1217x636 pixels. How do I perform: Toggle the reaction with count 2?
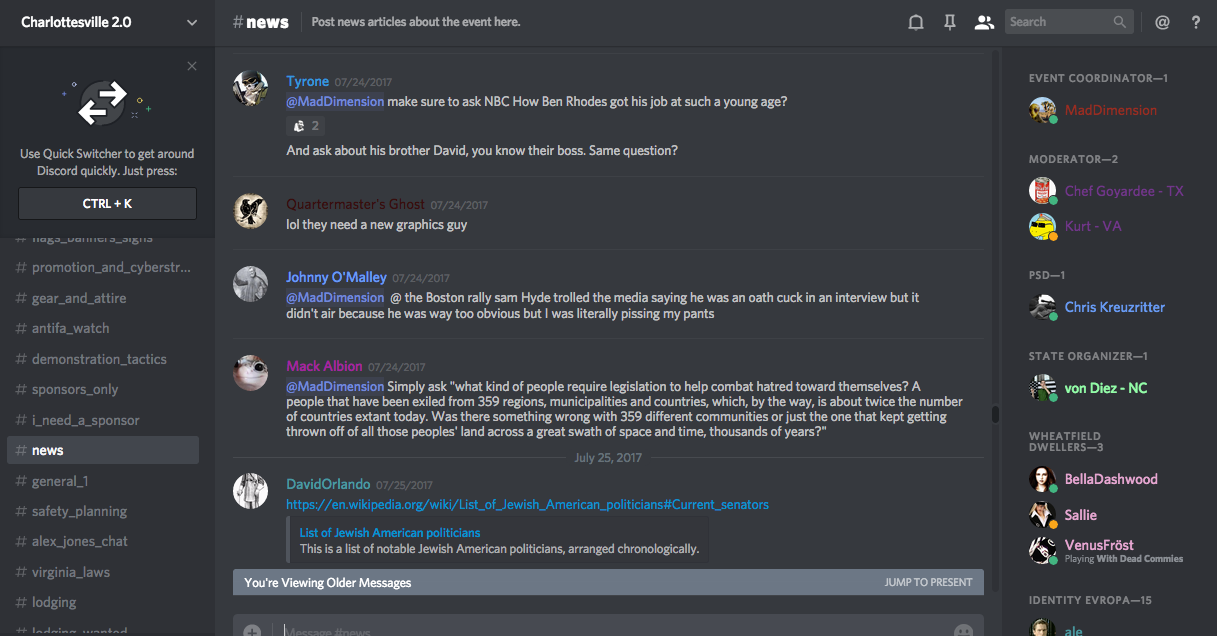tap(306, 126)
